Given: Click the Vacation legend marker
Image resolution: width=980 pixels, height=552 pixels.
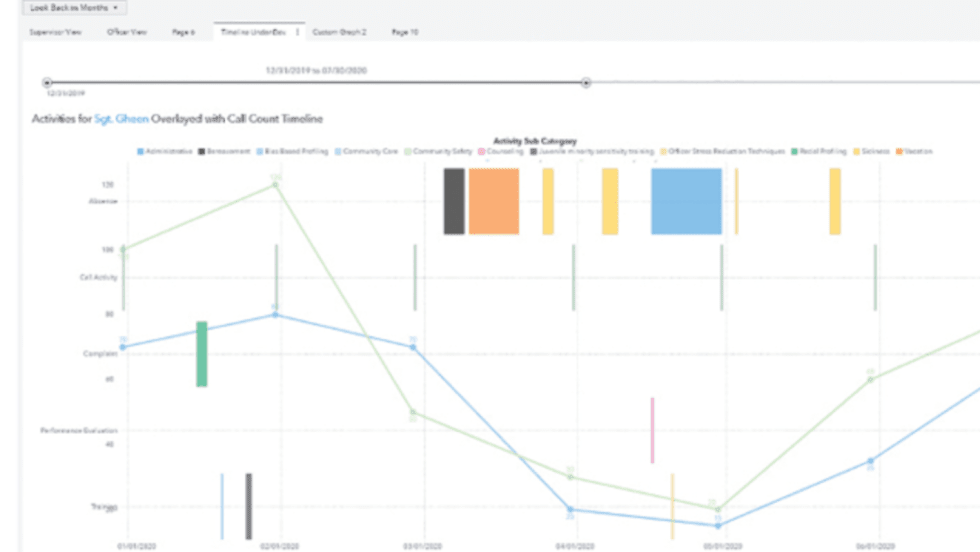Looking at the screenshot, I should 900,151.
